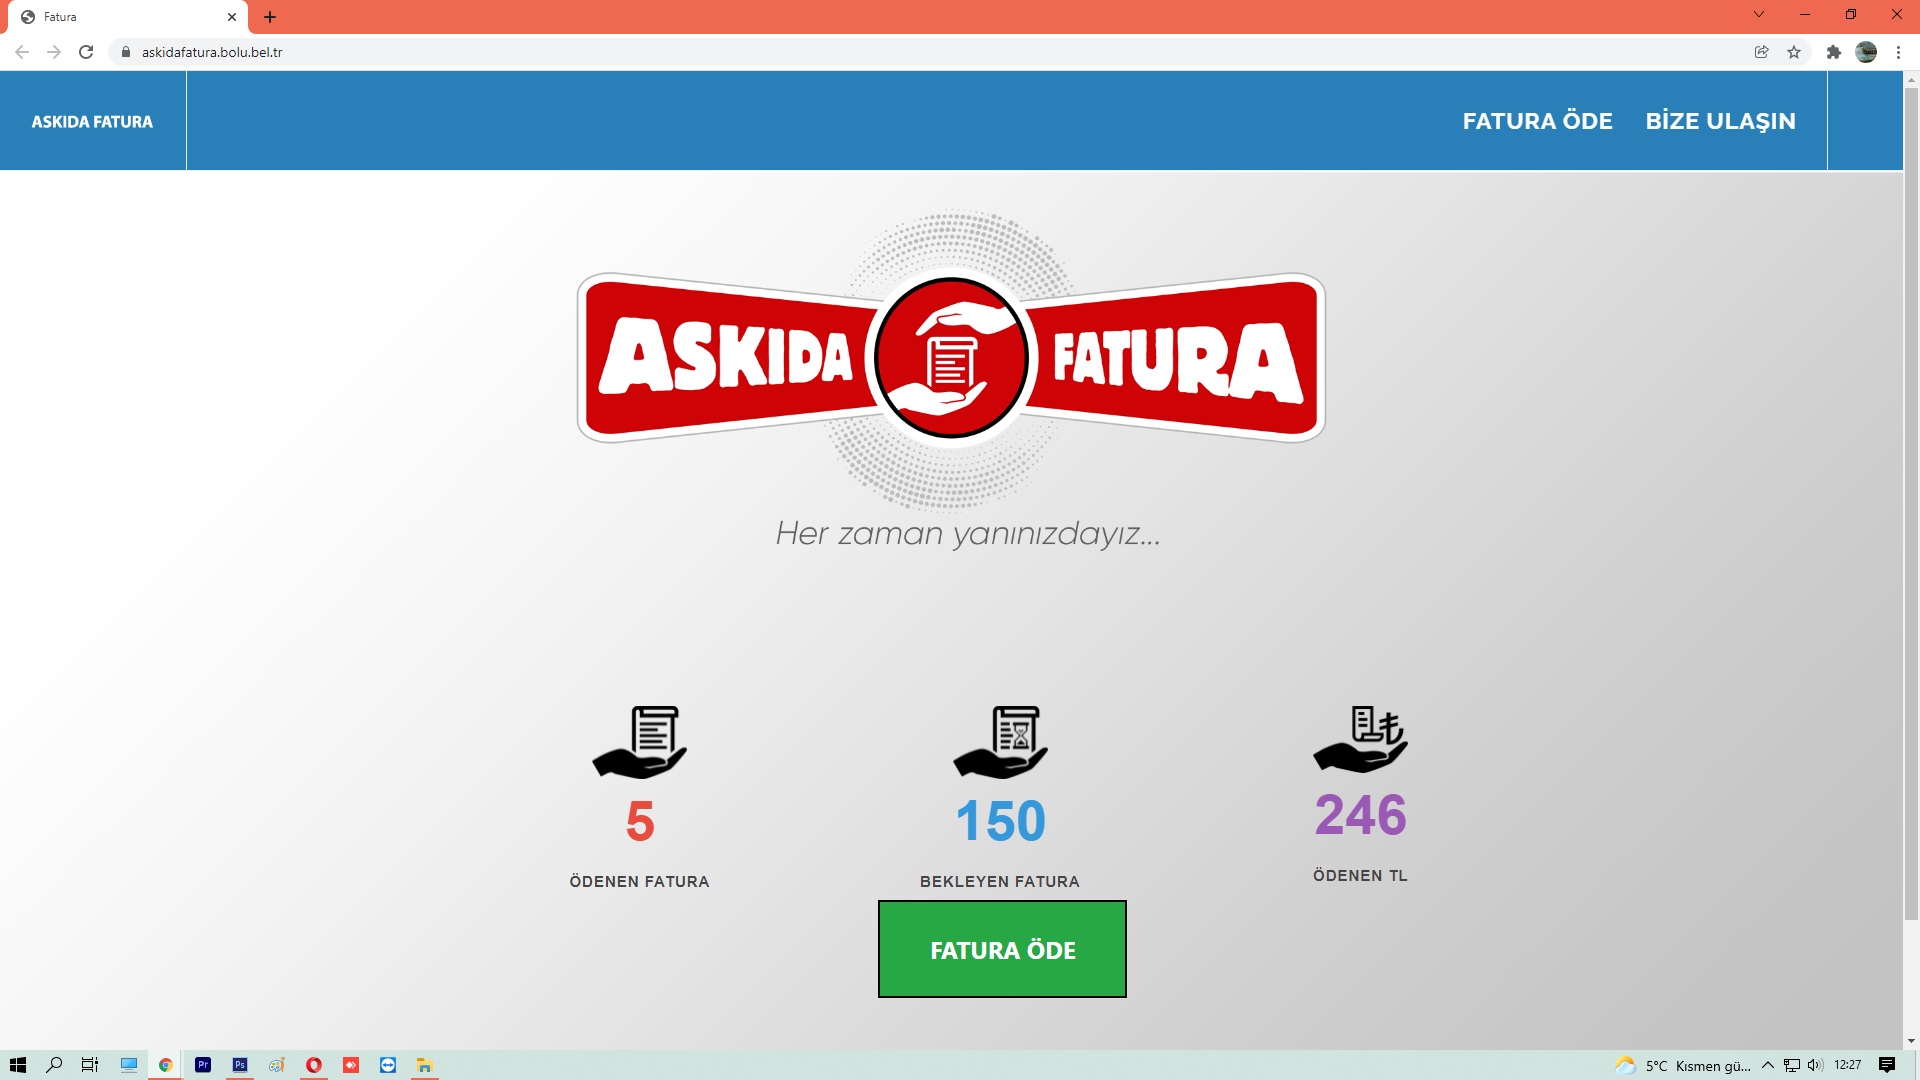This screenshot has height=1080, width=1920.
Task: Open Task View on the taskbar
Action: (x=90, y=1065)
